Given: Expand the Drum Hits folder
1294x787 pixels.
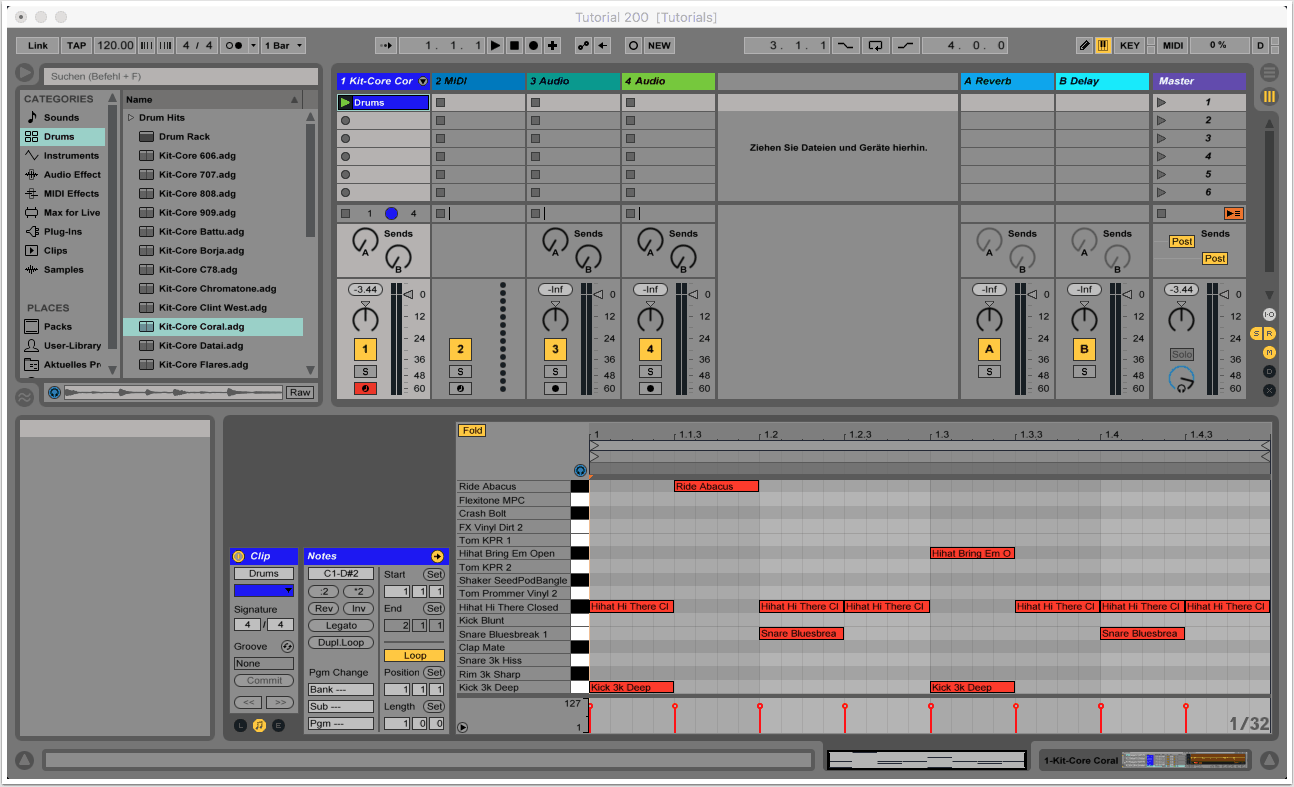Looking at the screenshot, I should [130, 118].
